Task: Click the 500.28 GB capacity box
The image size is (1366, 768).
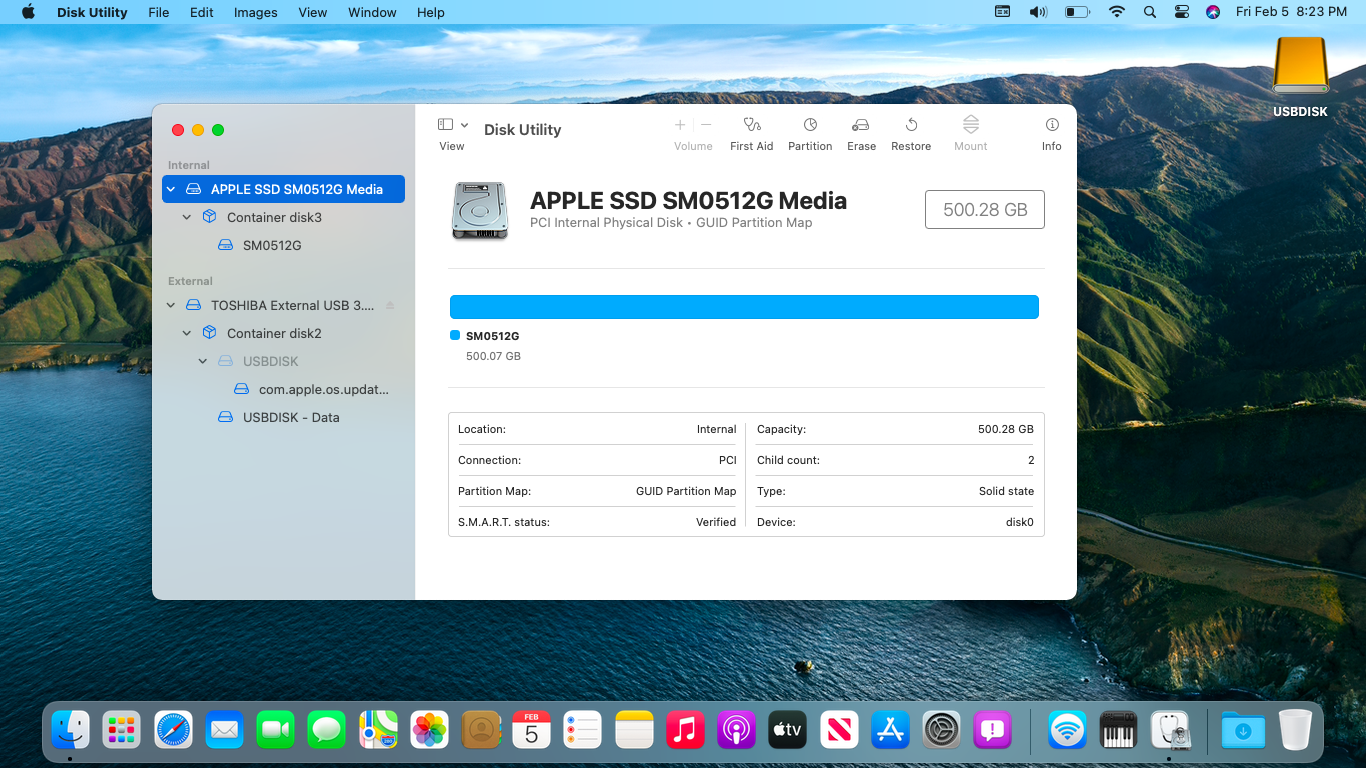Action: point(985,210)
